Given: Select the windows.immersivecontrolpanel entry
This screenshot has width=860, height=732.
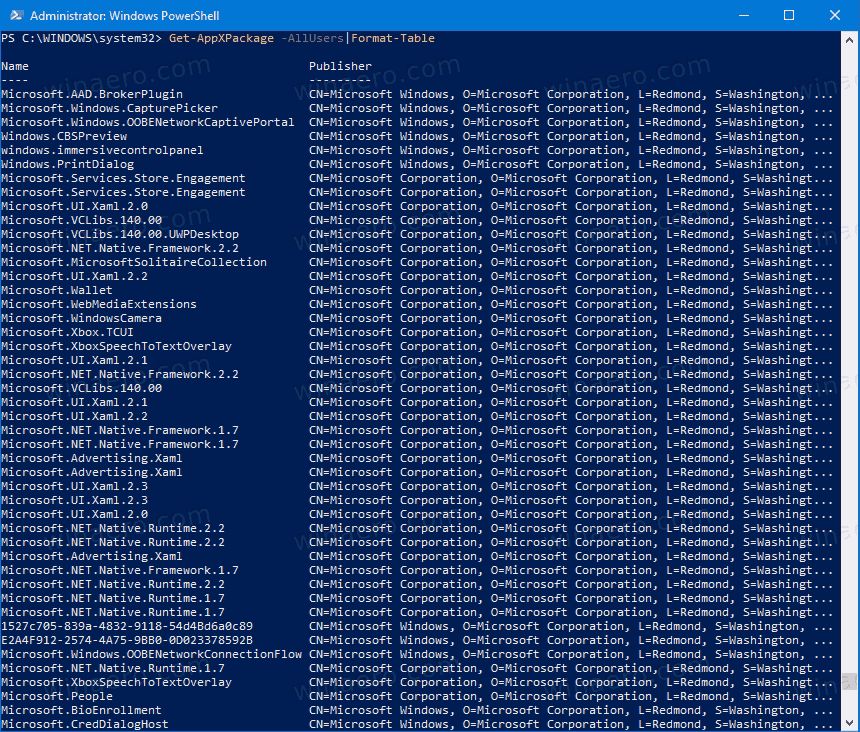Looking at the screenshot, I should point(100,149).
